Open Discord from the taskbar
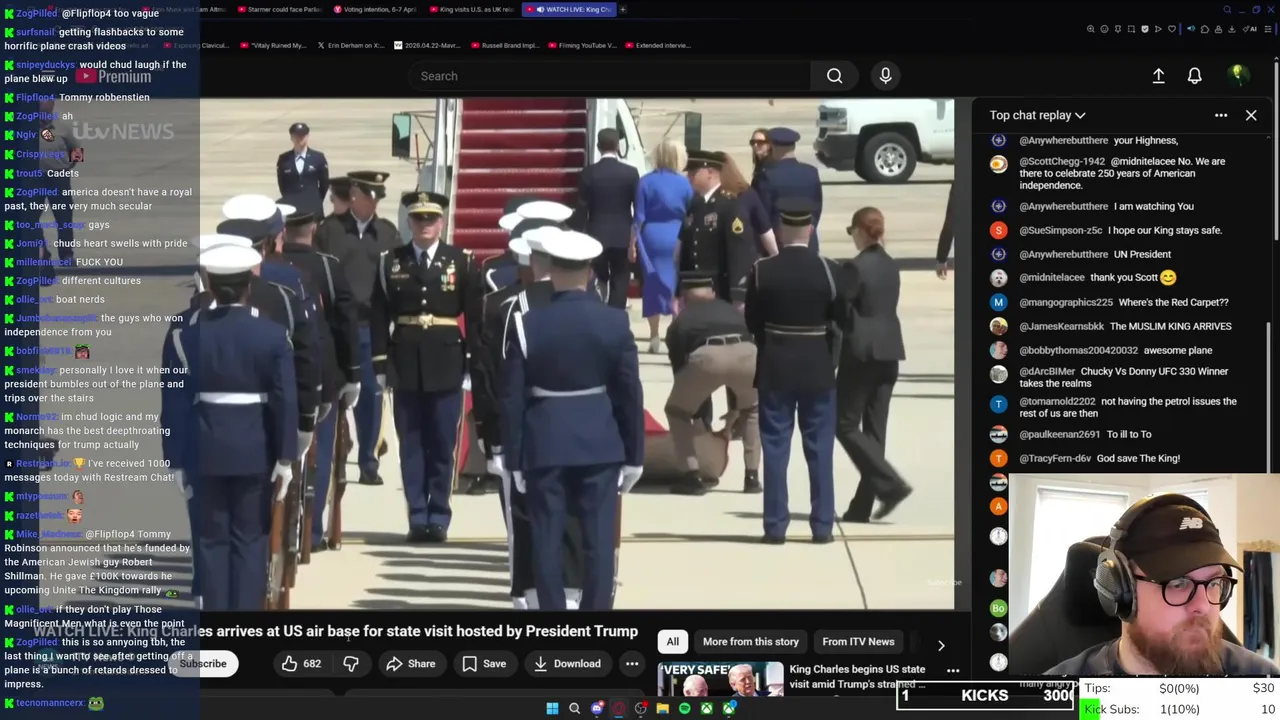Viewport: 1280px width, 720px height. [x=597, y=709]
